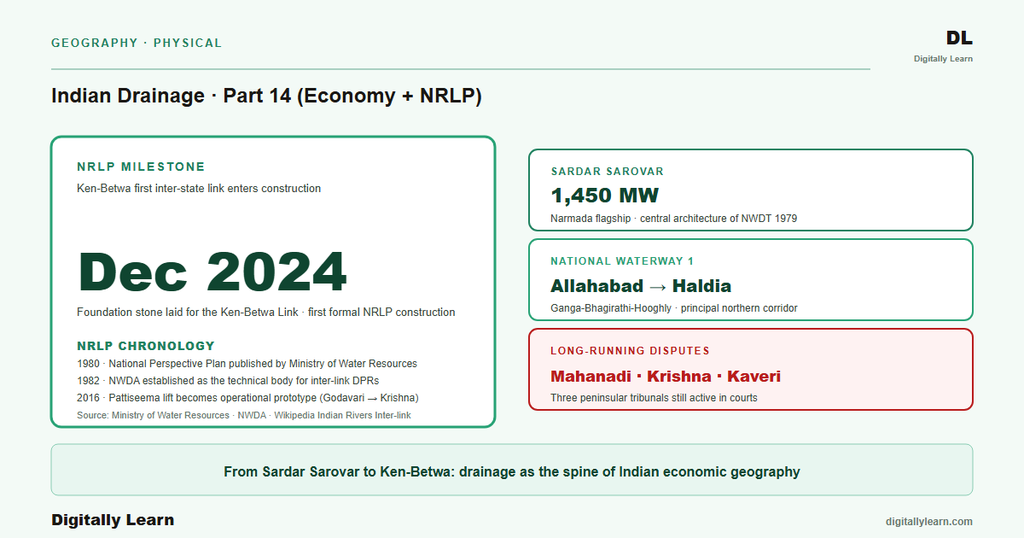Image resolution: width=1024 pixels, height=538 pixels.
Task: Click the DL logo mark
Action: pyautogui.click(x=959, y=39)
